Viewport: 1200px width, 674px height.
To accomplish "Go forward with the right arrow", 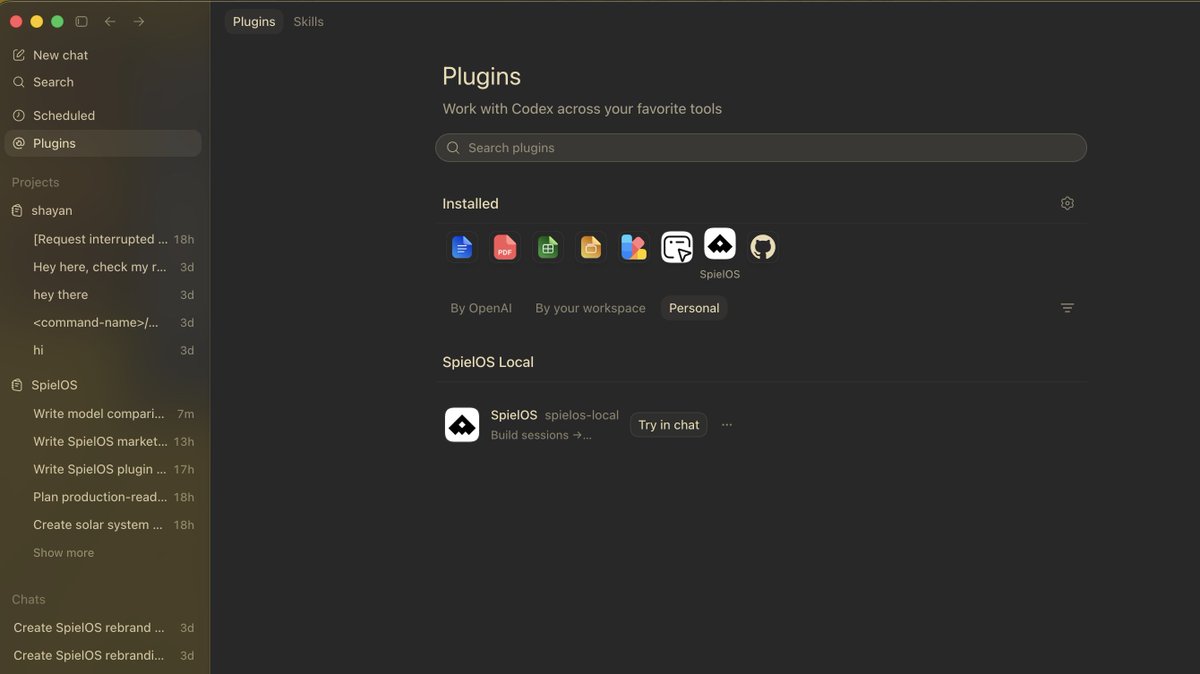I will [x=139, y=21].
